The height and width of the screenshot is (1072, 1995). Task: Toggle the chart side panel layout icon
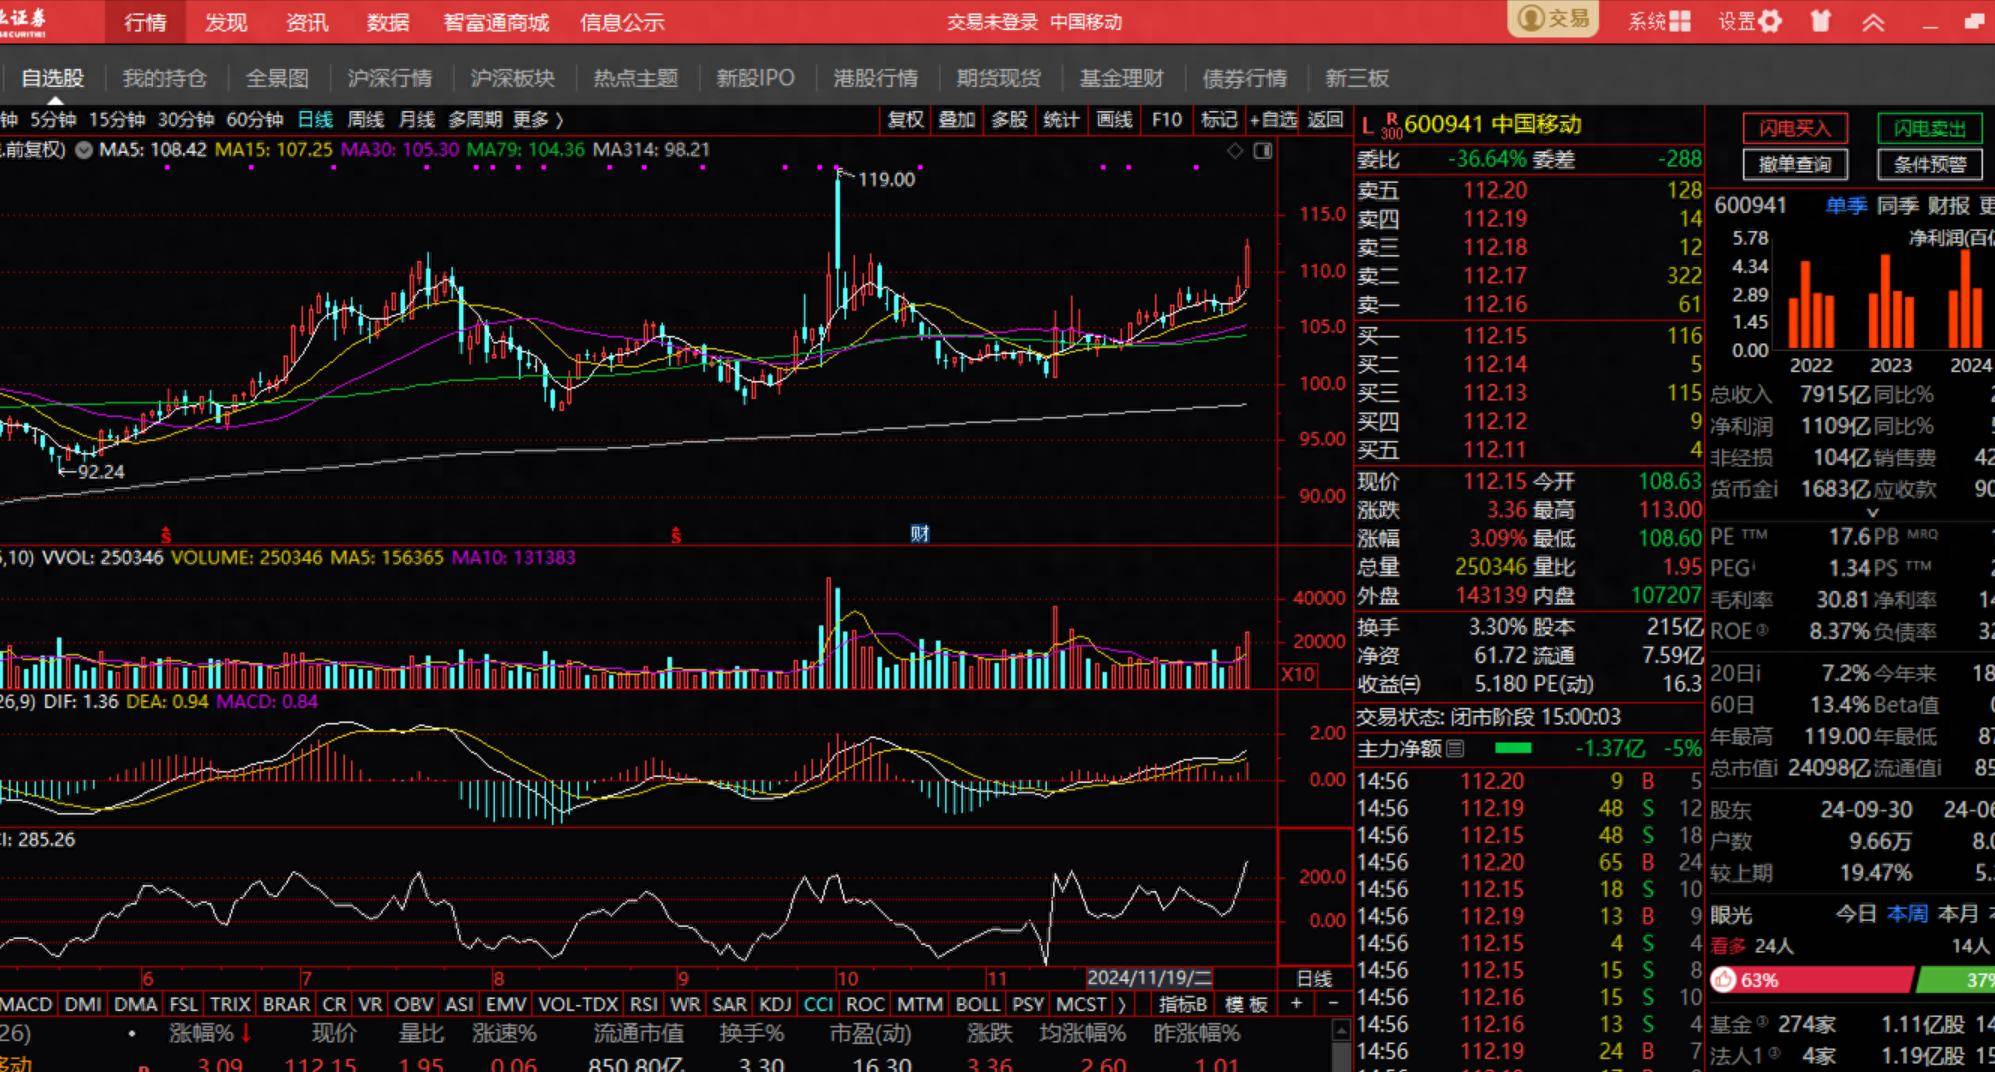[x=1263, y=150]
